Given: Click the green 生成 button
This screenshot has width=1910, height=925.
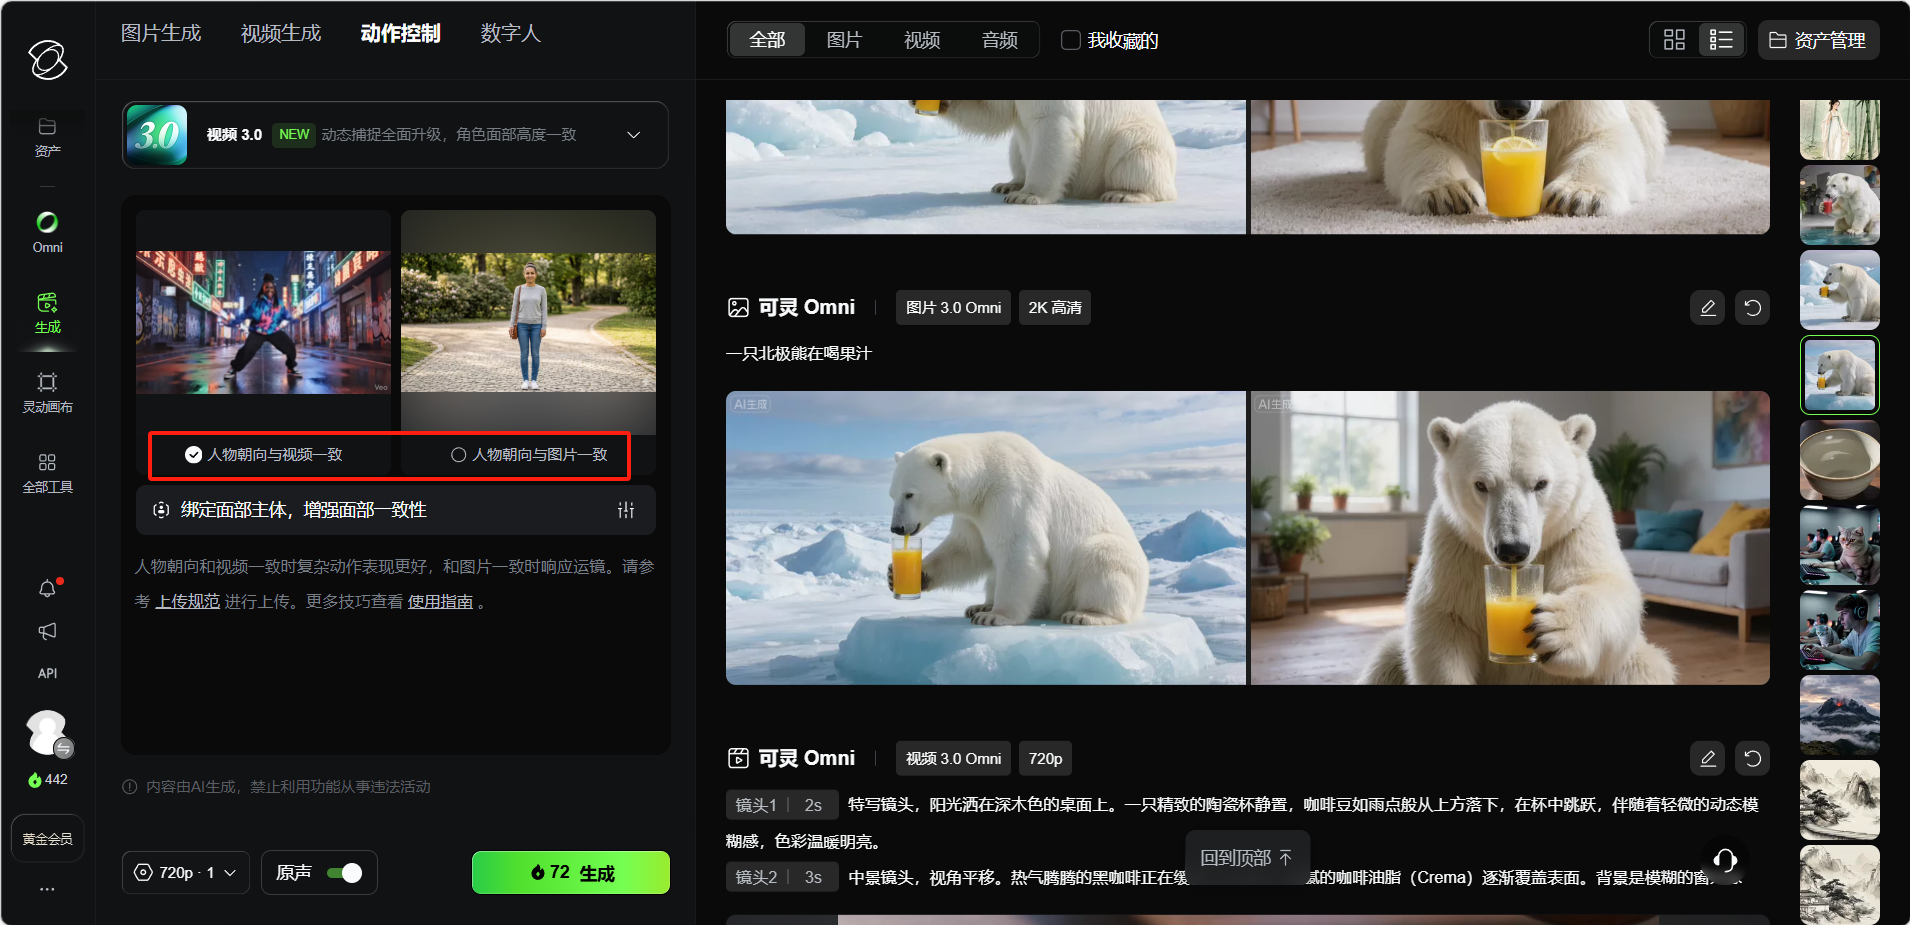Looking at the screenshot, I should pos(571,873).
